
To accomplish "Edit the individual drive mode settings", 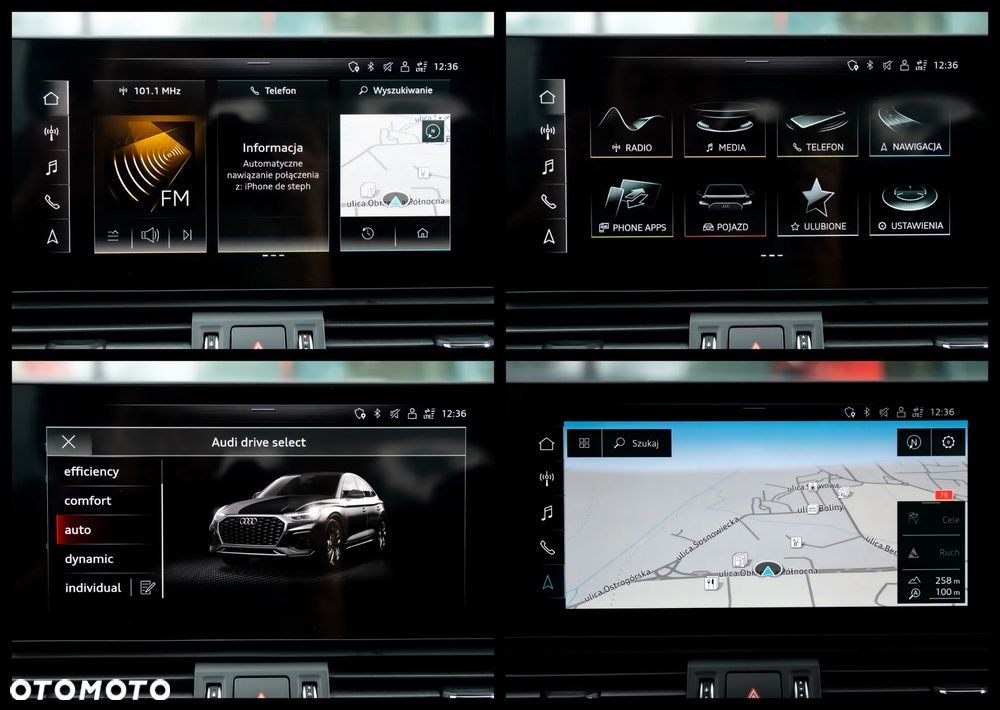I will point(147,588).
